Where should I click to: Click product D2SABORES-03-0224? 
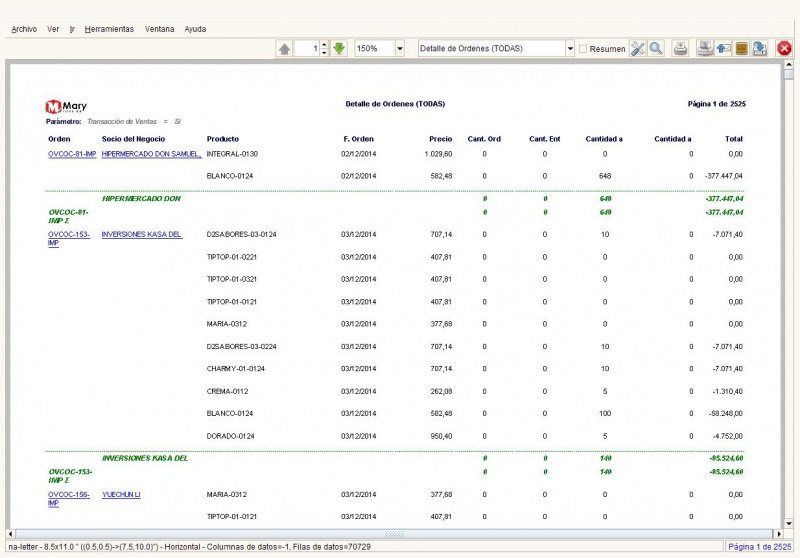[x=241, y=347]
